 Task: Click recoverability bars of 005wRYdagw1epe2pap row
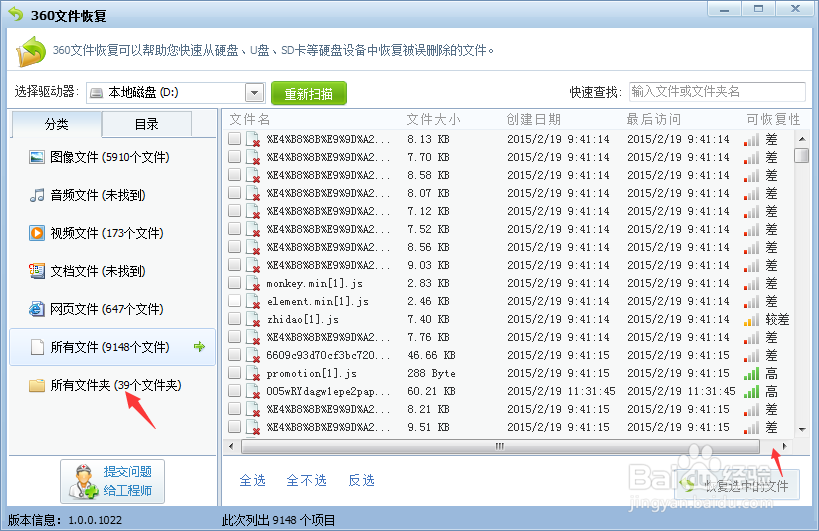pos(752,392)
